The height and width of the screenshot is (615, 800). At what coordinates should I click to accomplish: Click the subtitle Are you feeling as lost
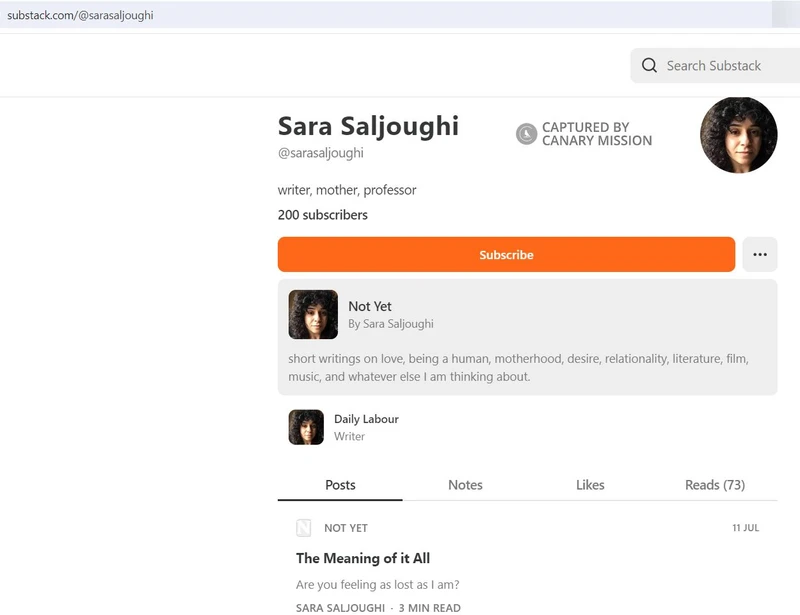(378, 584)
